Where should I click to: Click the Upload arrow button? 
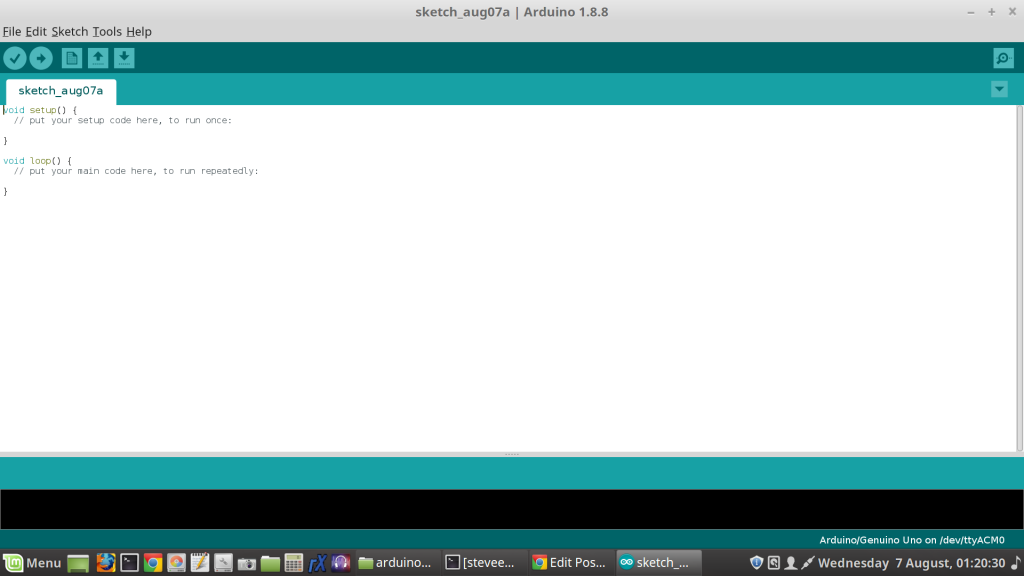pyautogui.click(x=41, y=58)
